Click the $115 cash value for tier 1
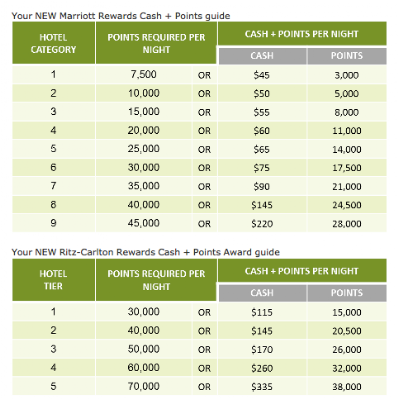The width and height of the screenshot is (399, 400). coord(262,312)
